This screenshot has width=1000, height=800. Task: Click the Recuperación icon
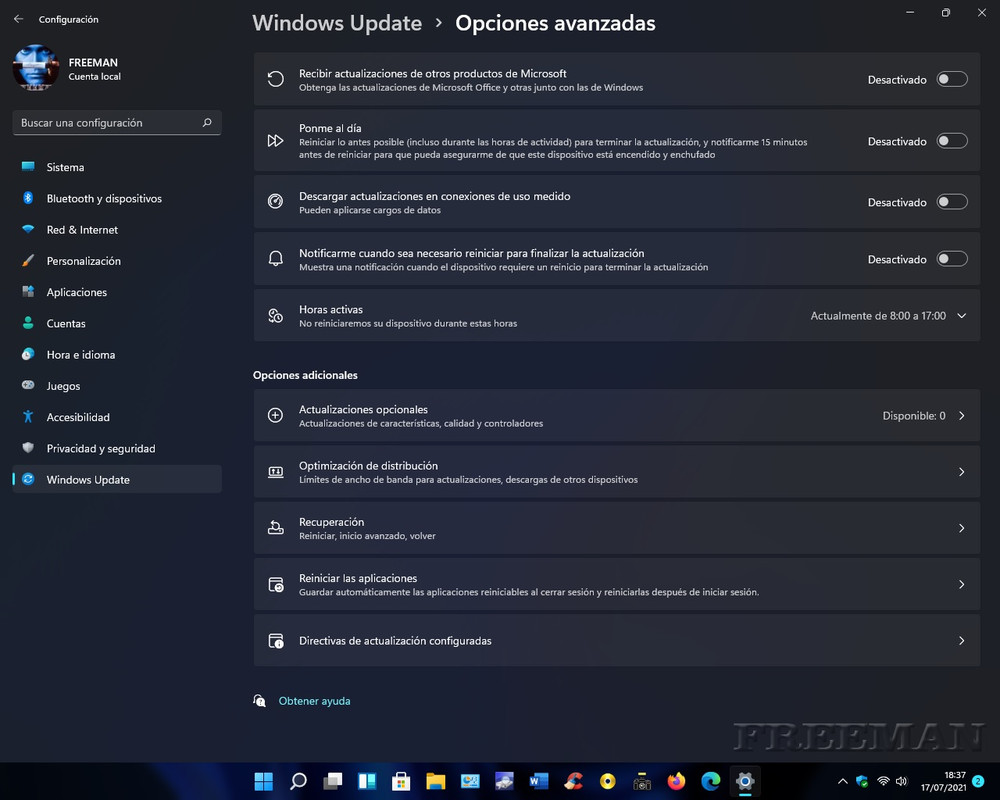276,528
